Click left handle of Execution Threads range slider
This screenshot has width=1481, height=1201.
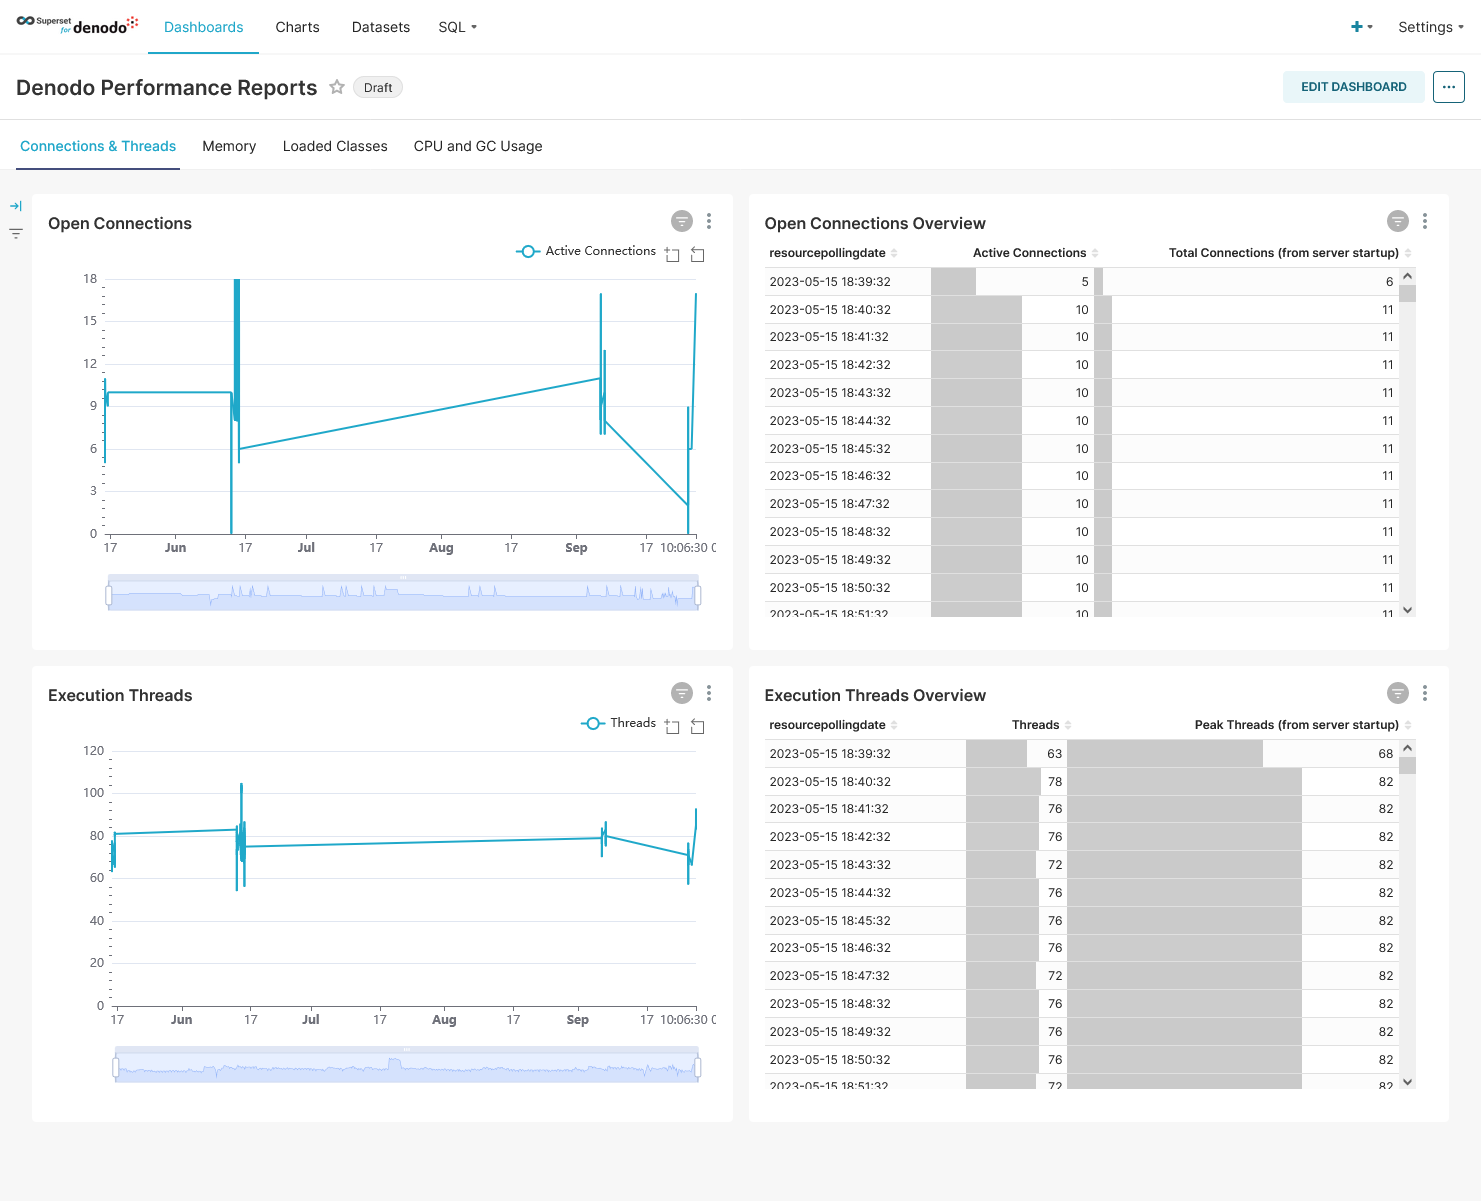(116, 1067)
